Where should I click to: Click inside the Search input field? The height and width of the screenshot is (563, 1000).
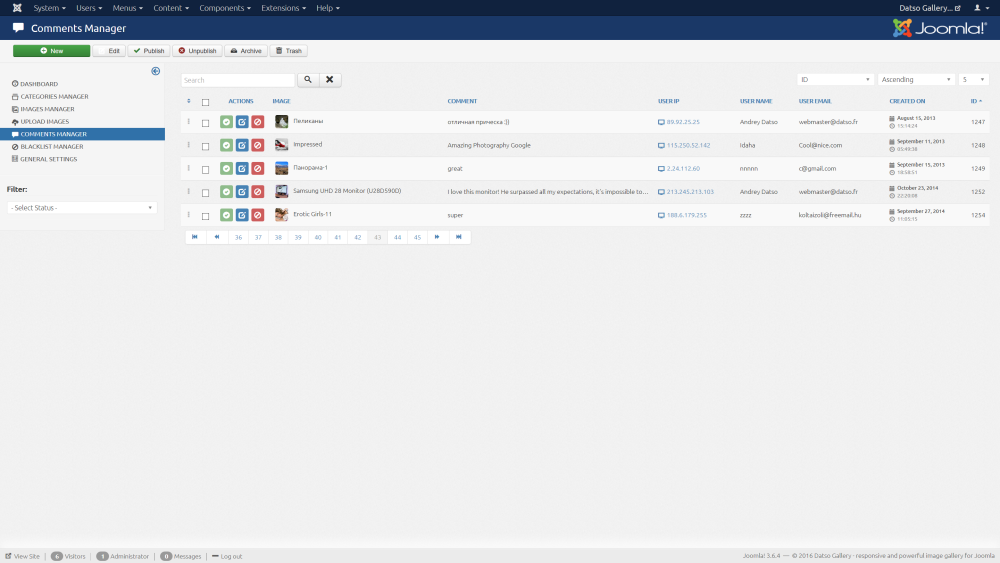(x=237, y=80)
